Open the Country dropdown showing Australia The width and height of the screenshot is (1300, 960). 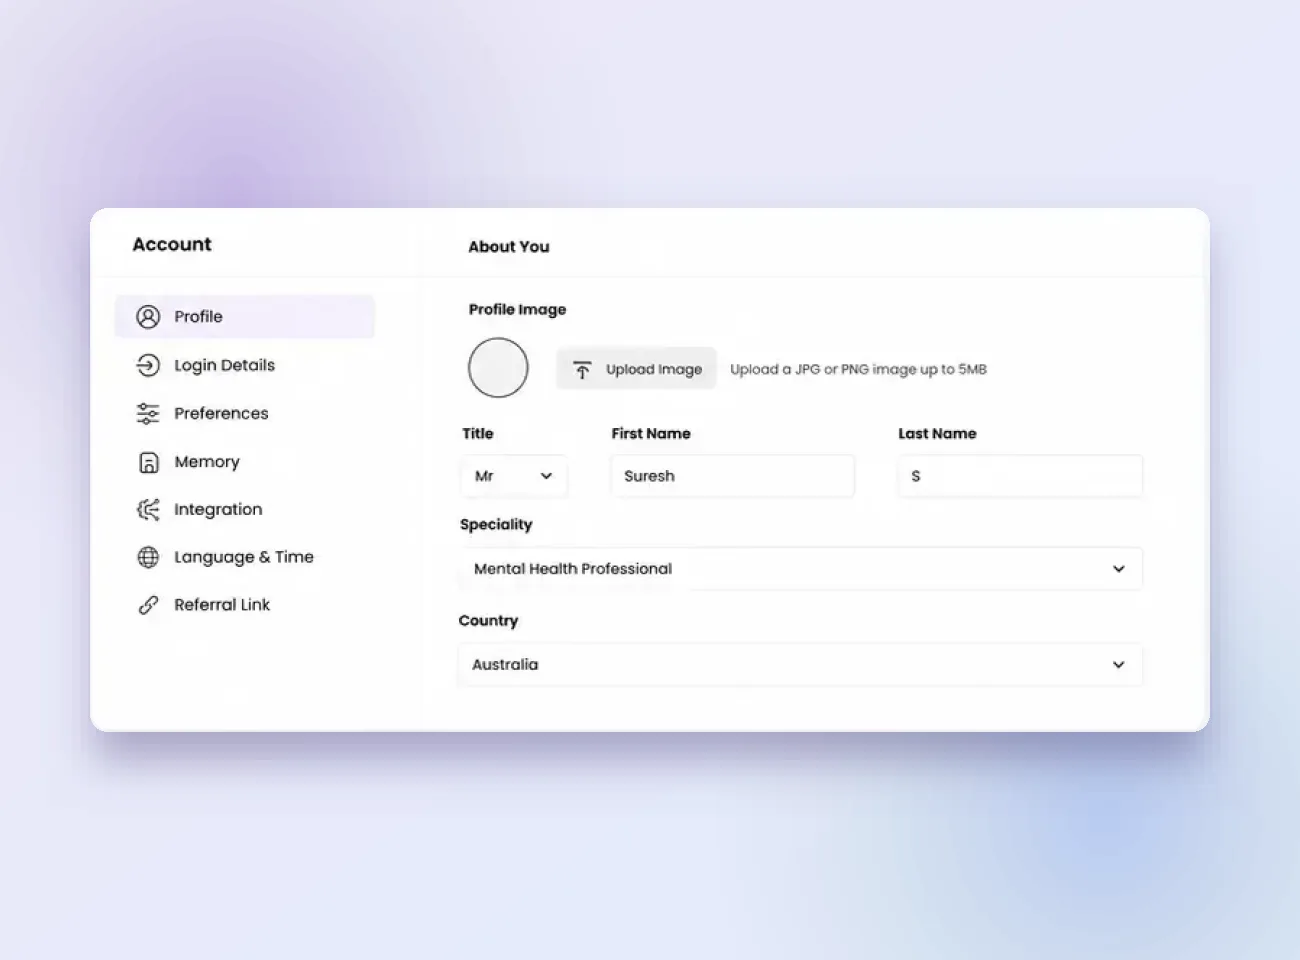800,664
